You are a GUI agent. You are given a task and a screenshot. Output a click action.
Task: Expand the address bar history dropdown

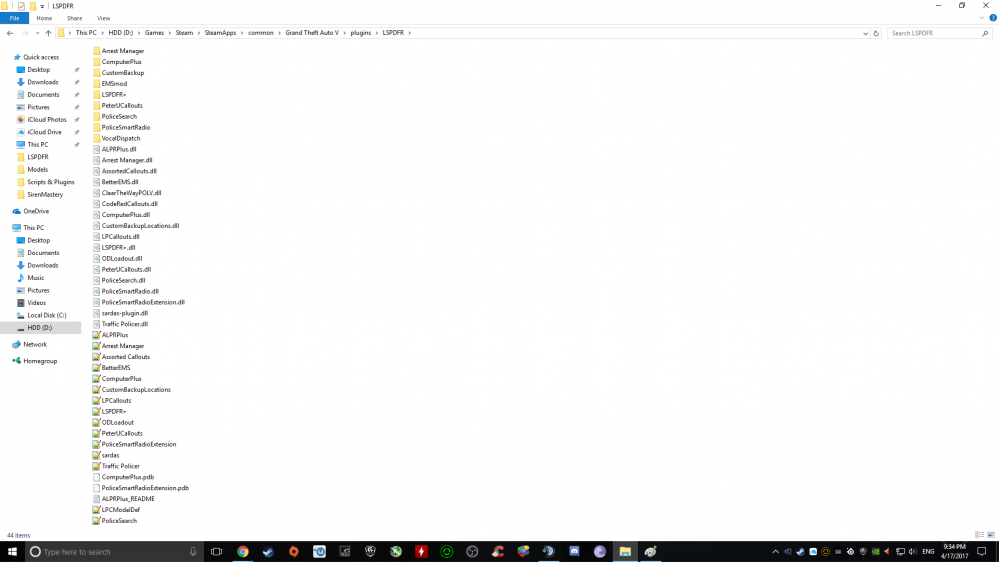click(865, 33)
